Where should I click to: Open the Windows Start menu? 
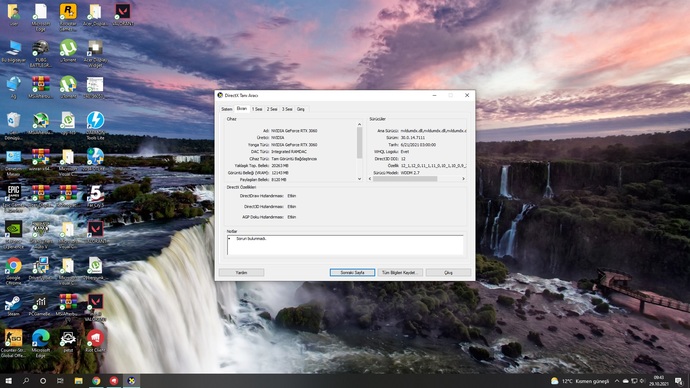[8, 381]
